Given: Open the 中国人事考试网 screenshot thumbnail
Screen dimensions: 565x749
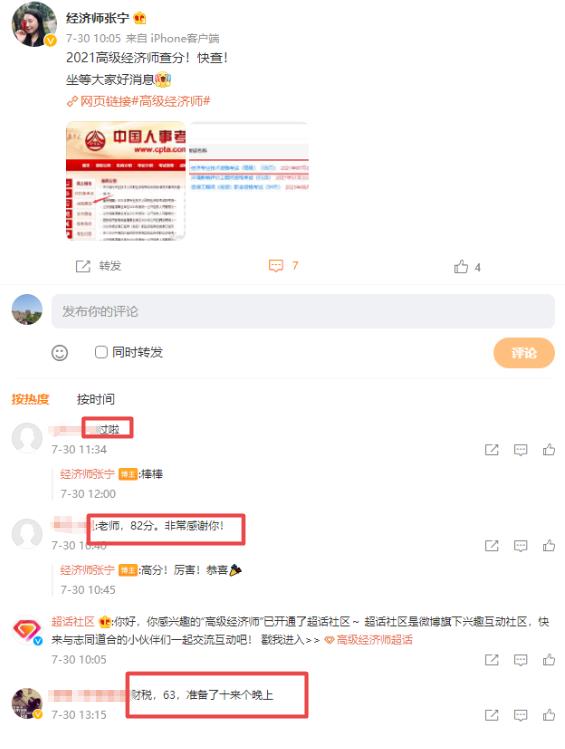Looking at the screenshot, I should click(126, 181).
